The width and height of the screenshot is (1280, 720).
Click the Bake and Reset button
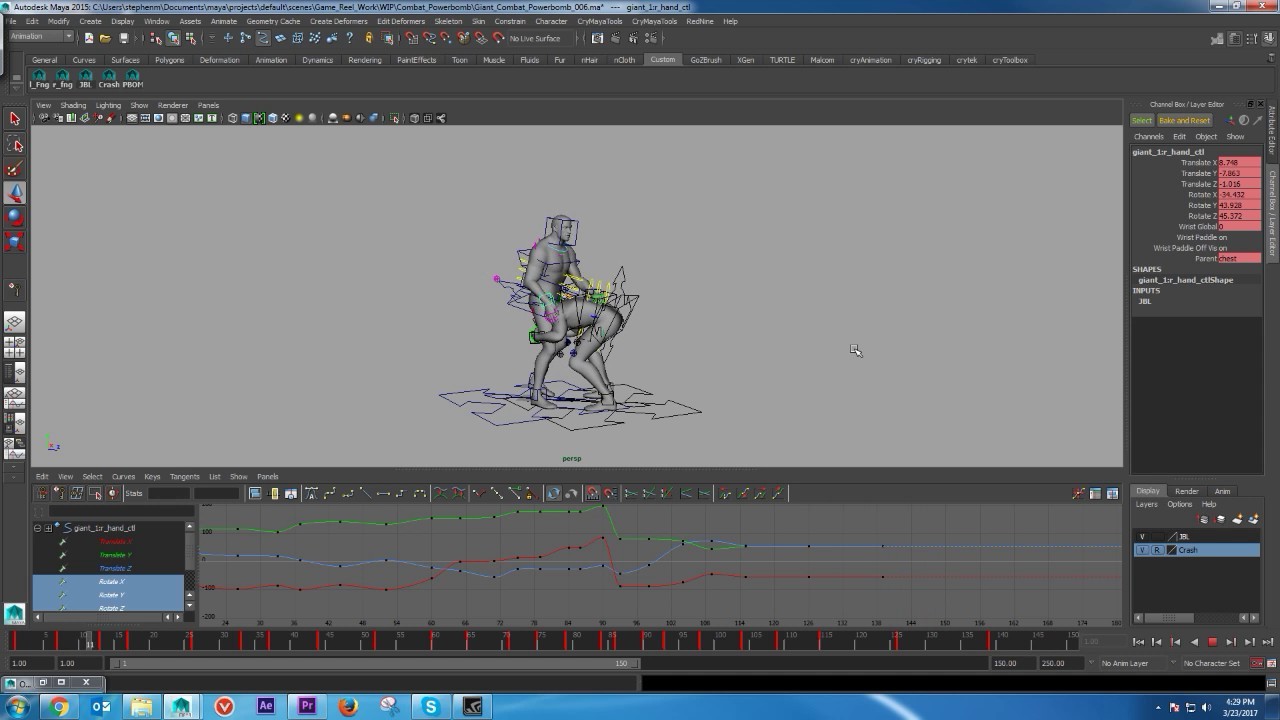tap(1185, 120)
